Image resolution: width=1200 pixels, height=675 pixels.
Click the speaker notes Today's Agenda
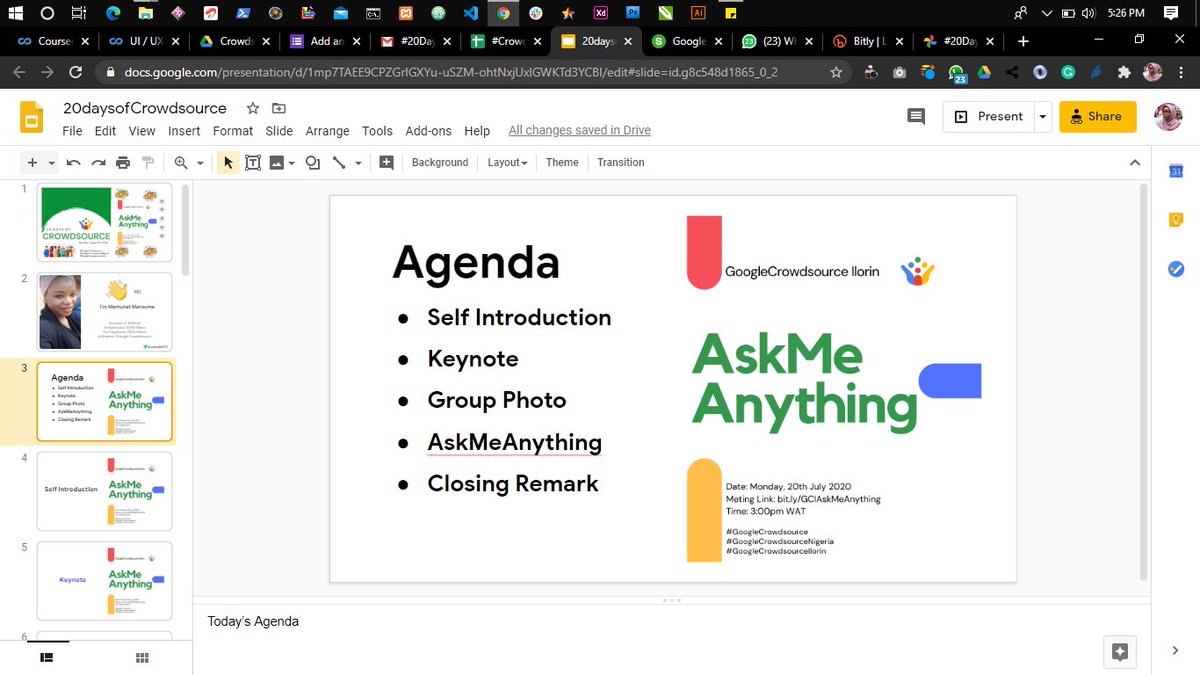point(253,621)
